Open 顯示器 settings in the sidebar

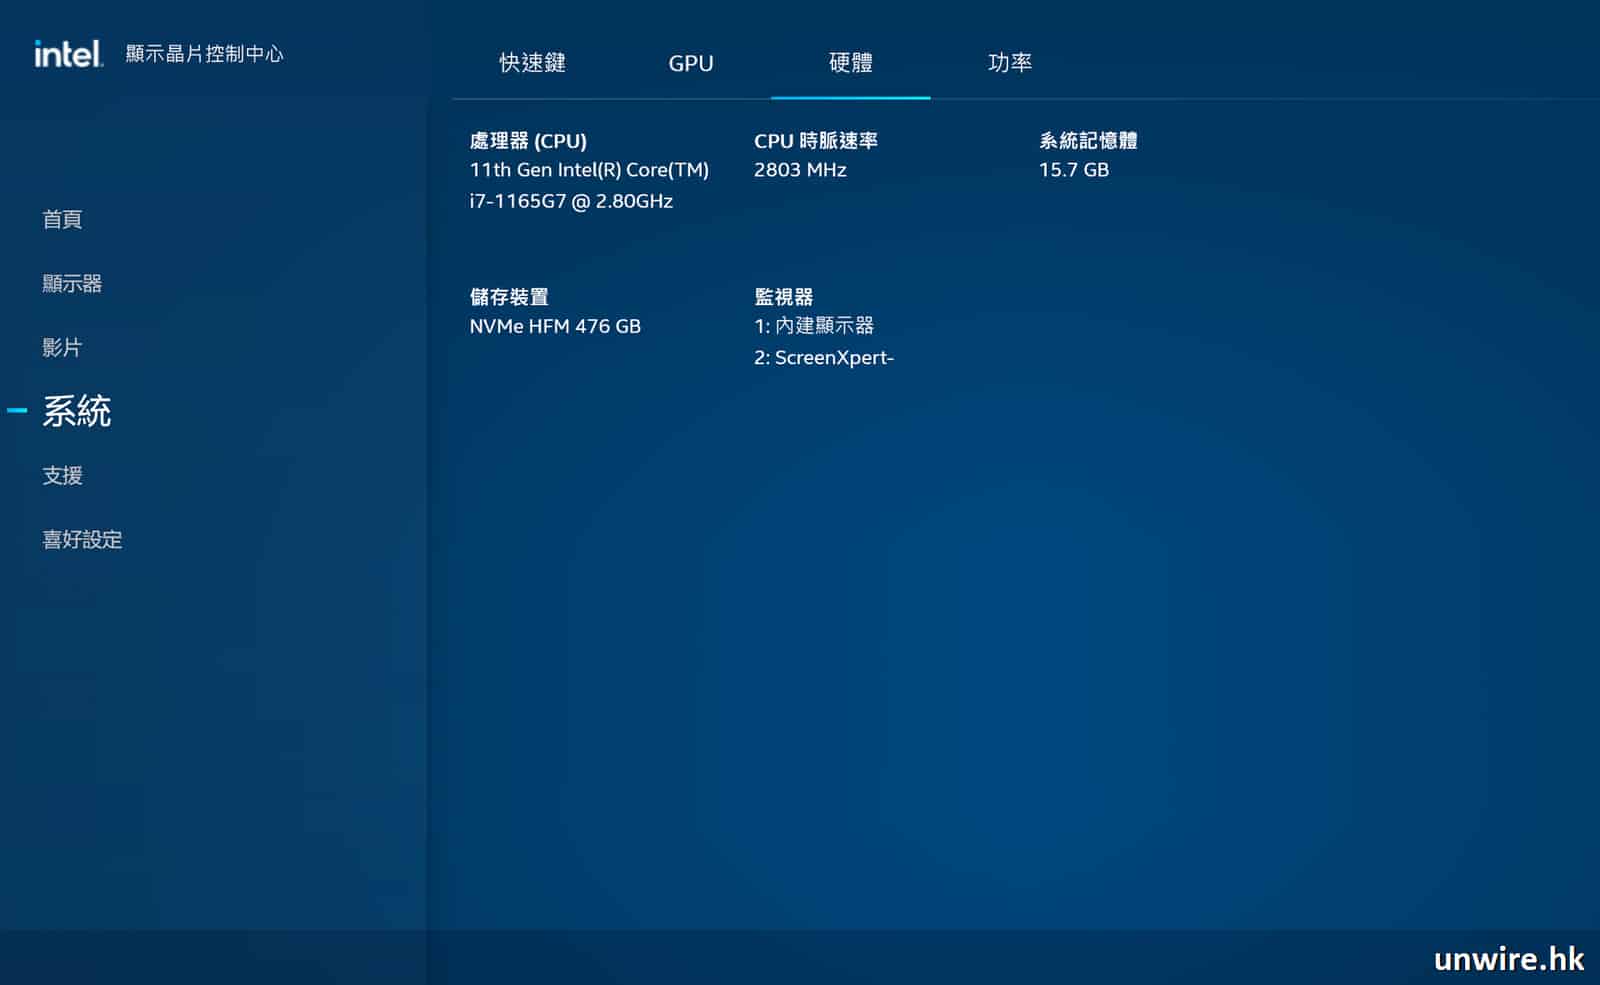click(72, 283)
